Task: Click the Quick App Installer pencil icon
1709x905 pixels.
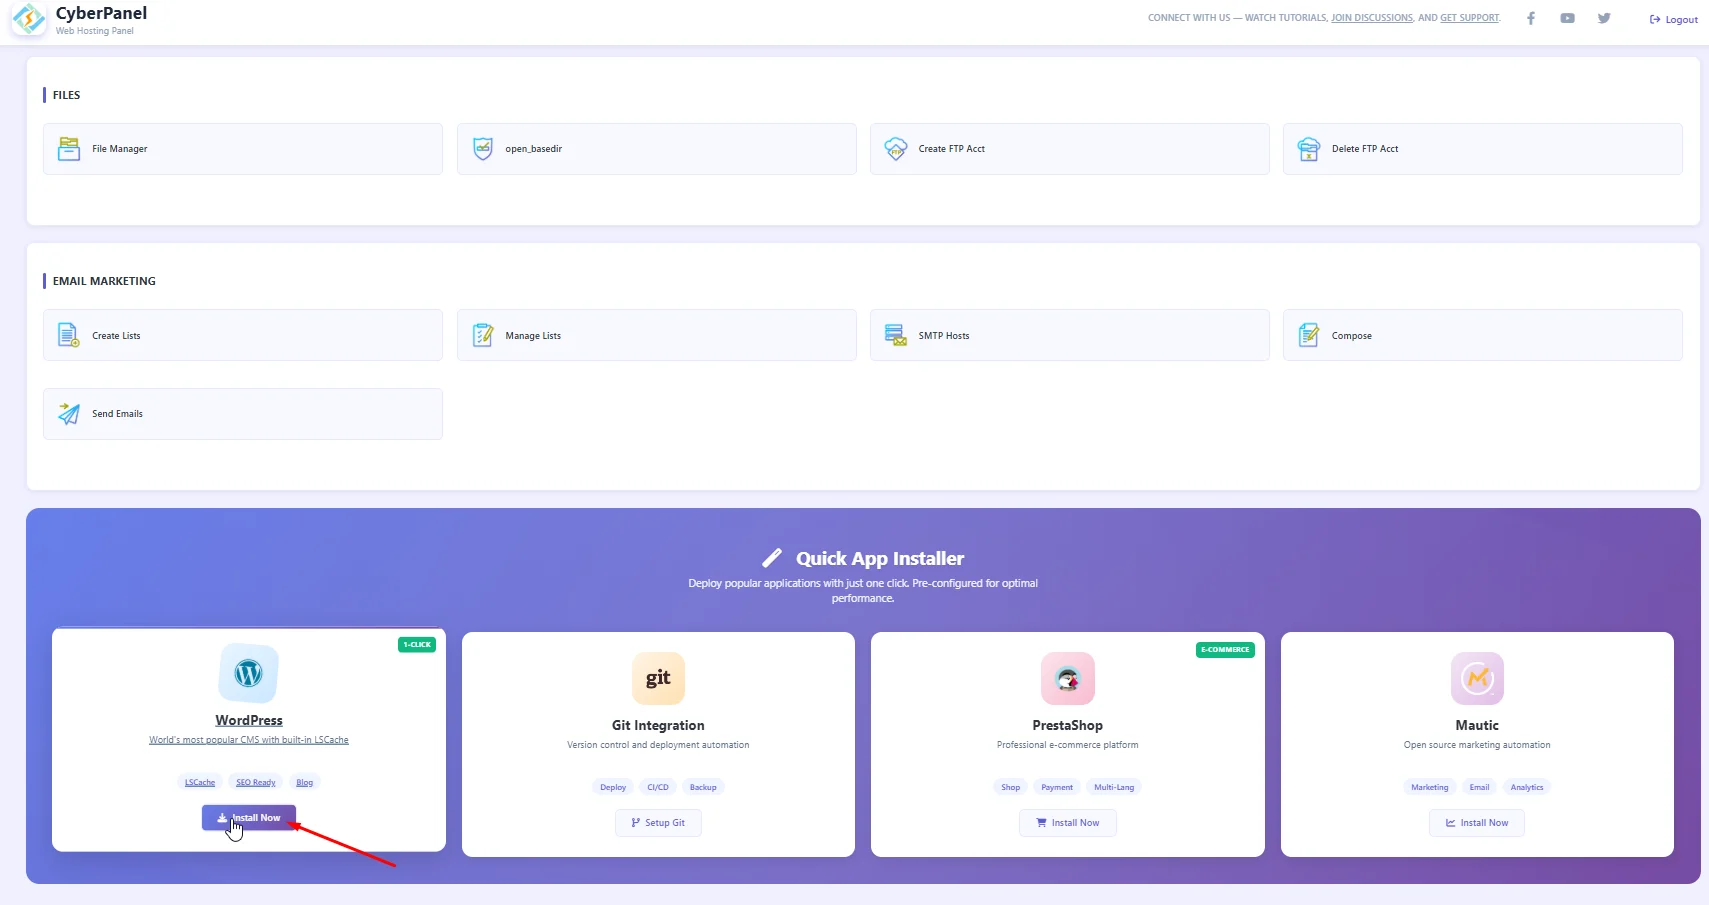Action: coord(772,558)
